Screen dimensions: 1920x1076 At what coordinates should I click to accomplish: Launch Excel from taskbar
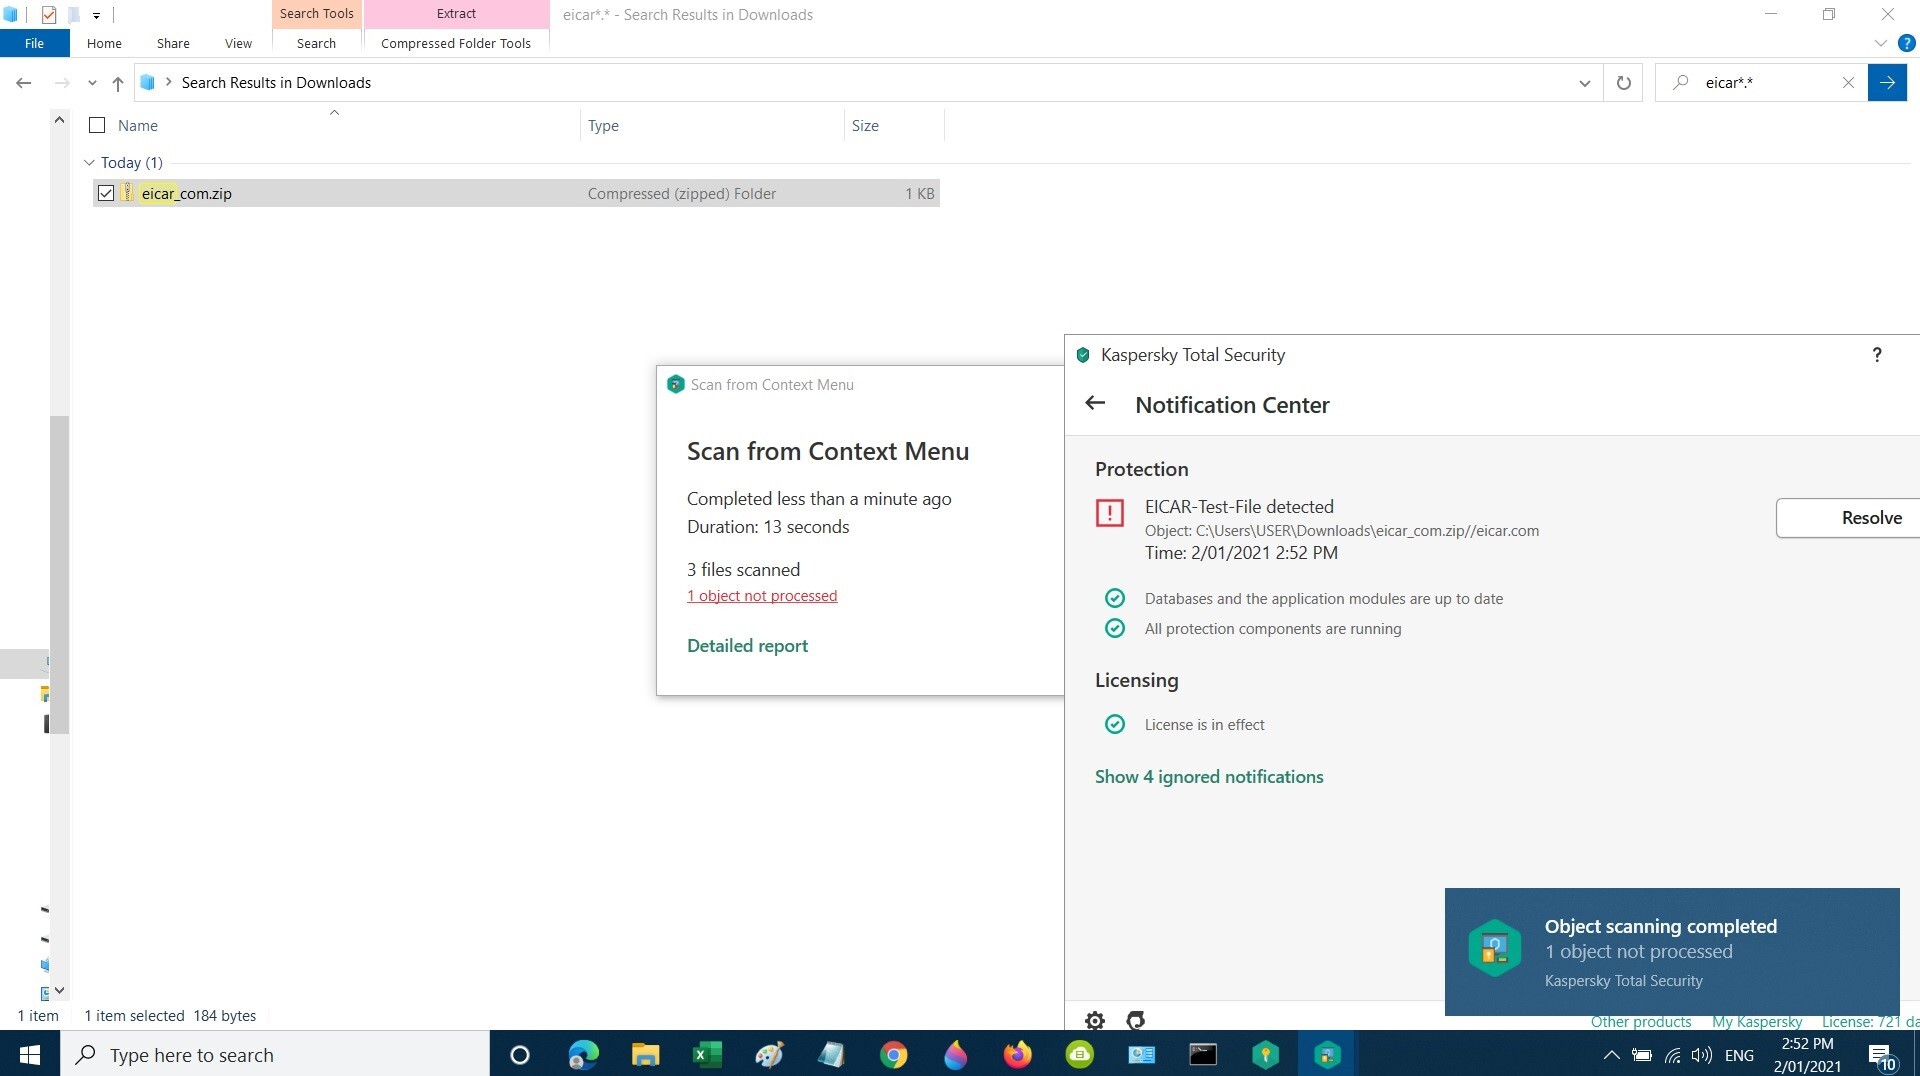[708, 1054]
